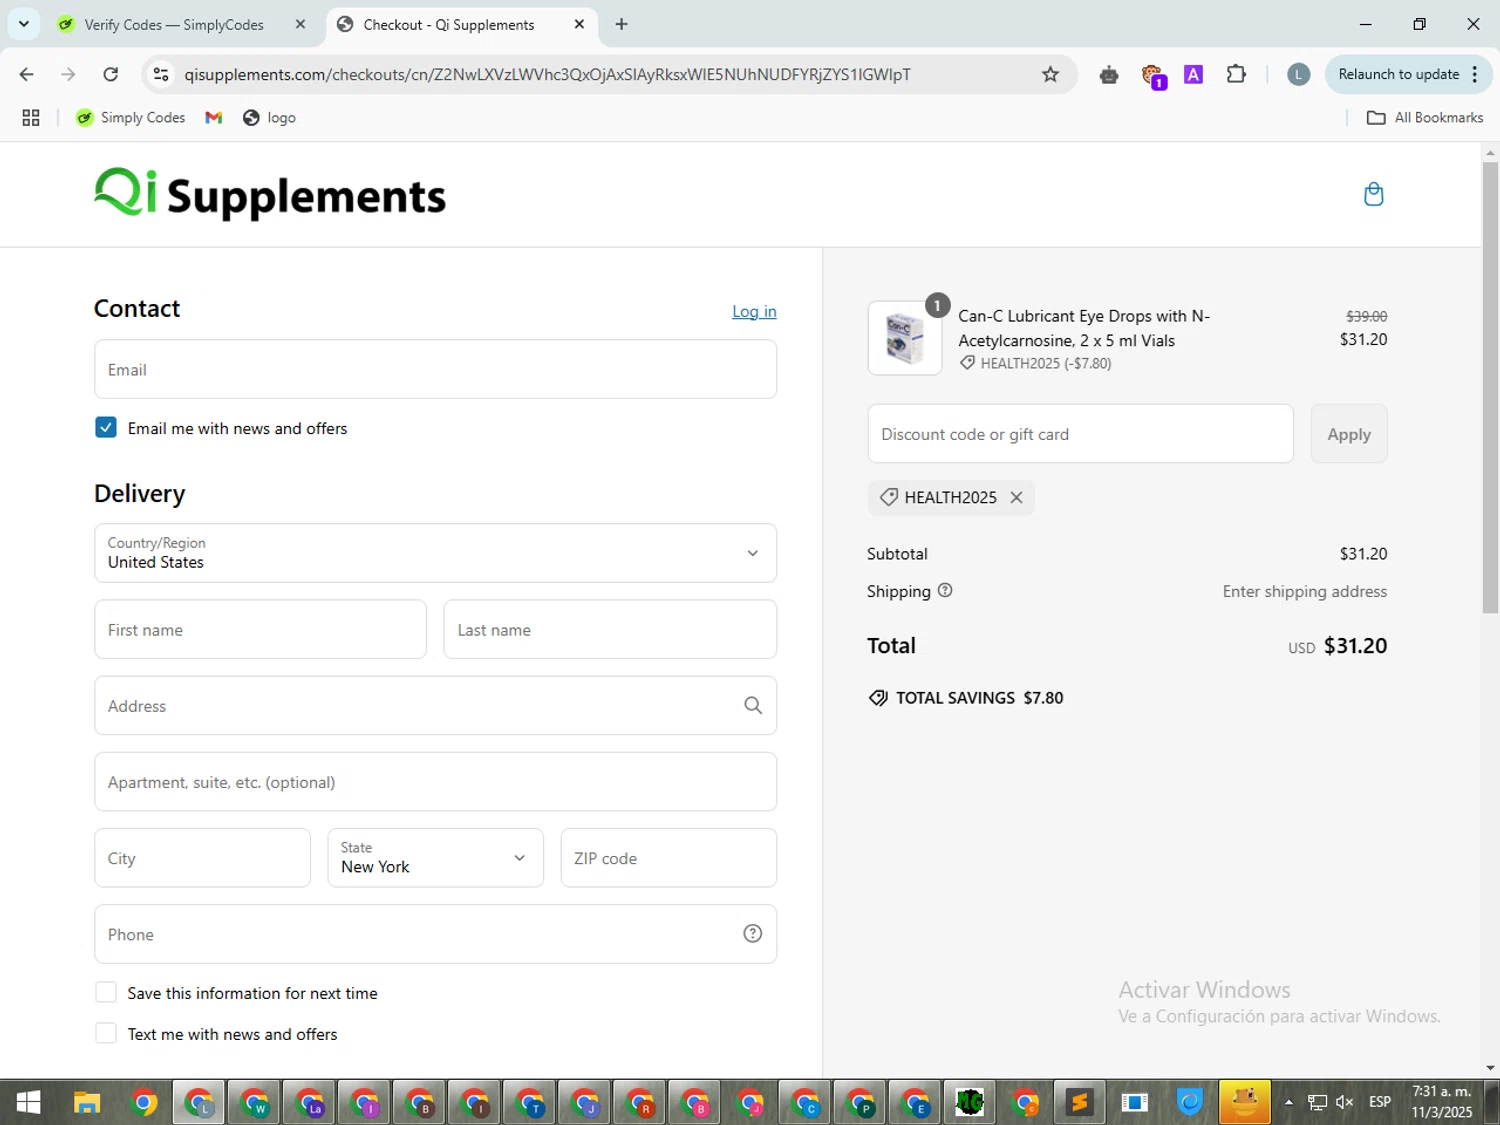Screen dimensions: 1500x1125
Task: Open Chrome three-dot menu
Action: [1475, 74]
